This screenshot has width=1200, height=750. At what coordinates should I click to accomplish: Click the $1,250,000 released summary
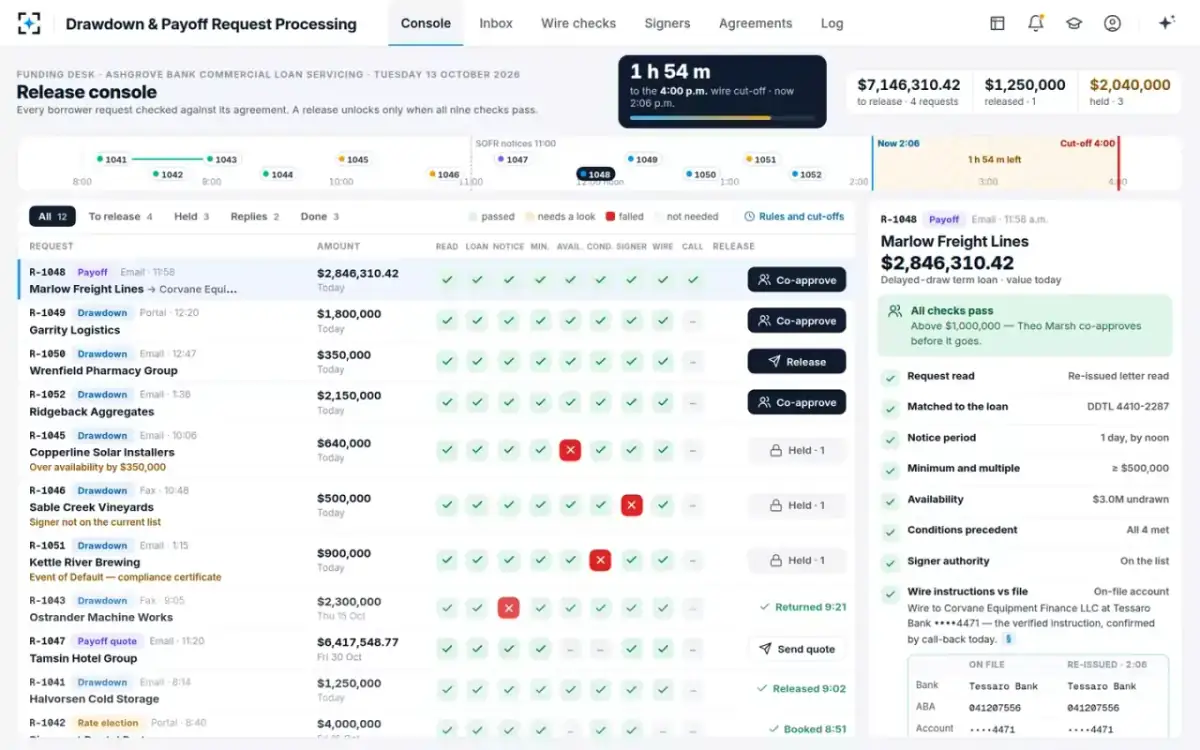[x=1024, y=91]
